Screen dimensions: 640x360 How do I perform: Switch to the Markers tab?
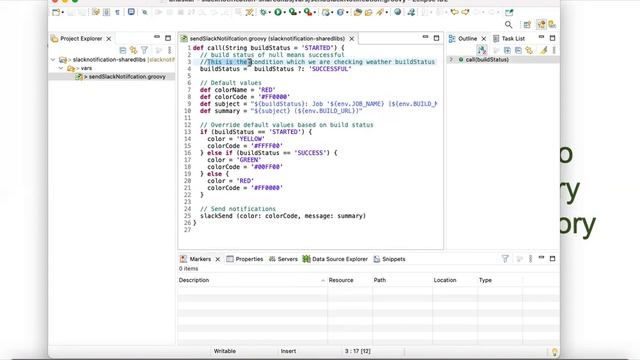click(x=200, y=259)
